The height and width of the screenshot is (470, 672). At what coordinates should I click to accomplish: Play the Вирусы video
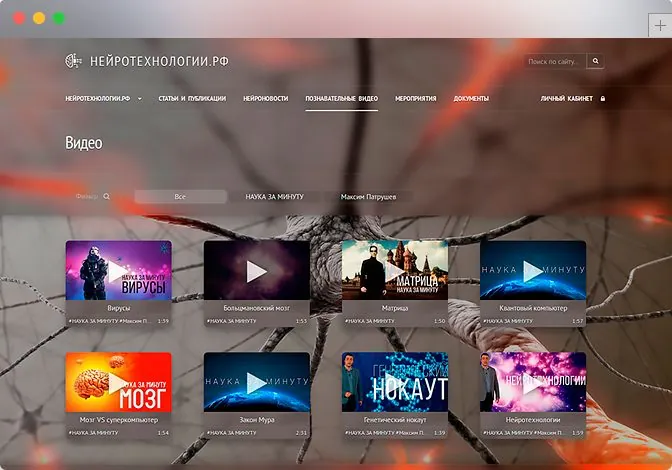(x=117, y=272)
